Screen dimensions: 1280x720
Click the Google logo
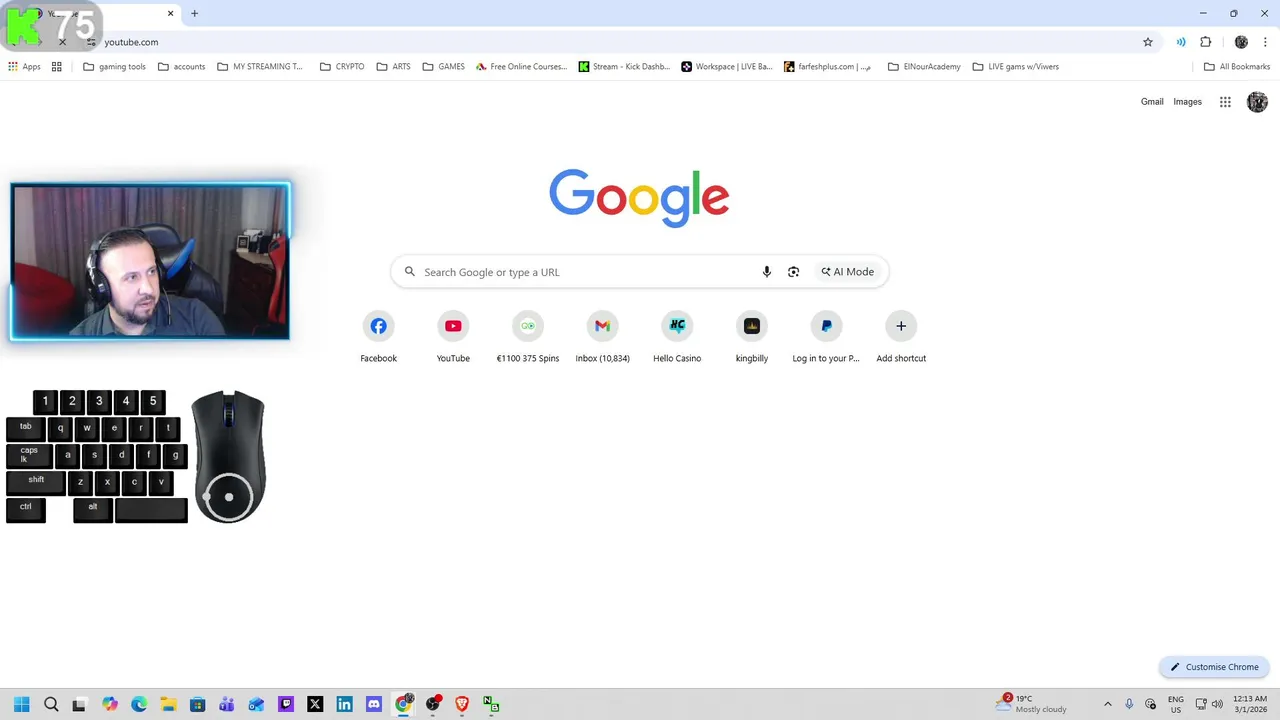coord(639,198)
